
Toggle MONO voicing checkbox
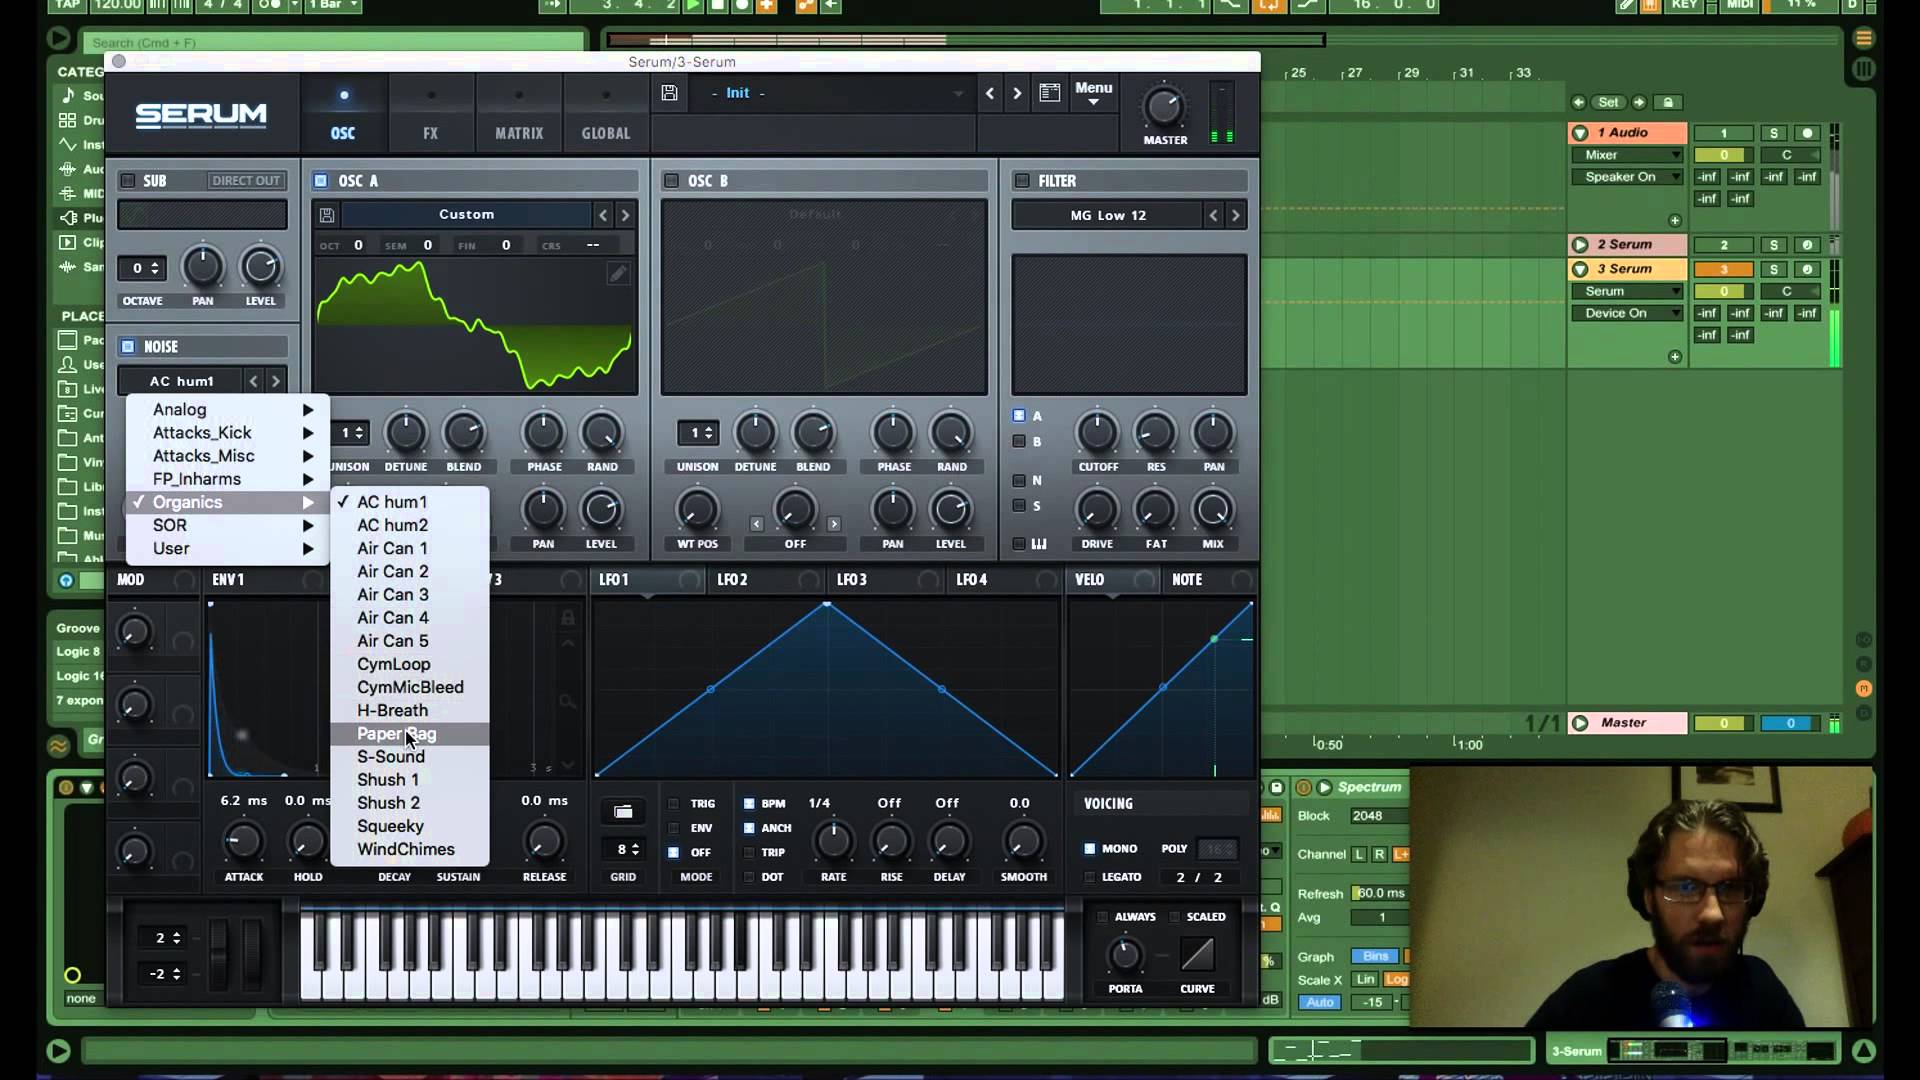pyautogui.click(x=1090, y=849)
